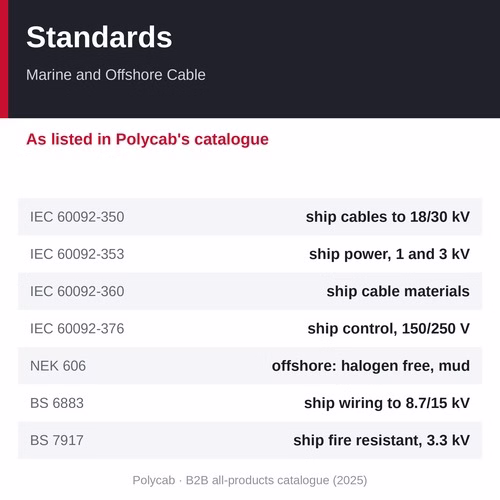This screenshot has height=500, width=500.
Task: Click the IEC 60092-376 row label
Action: (77, 329)
